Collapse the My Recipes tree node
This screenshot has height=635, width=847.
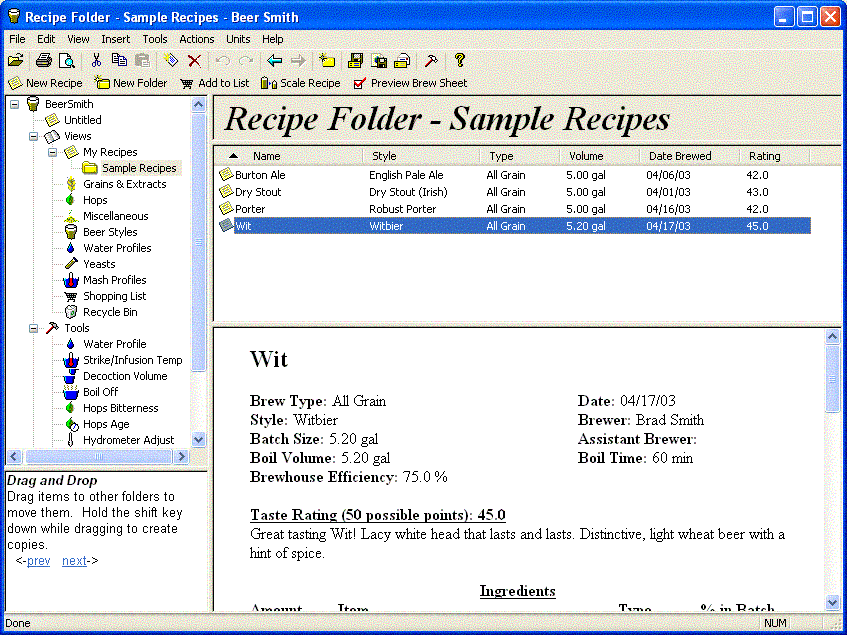[x=52, y=152]
